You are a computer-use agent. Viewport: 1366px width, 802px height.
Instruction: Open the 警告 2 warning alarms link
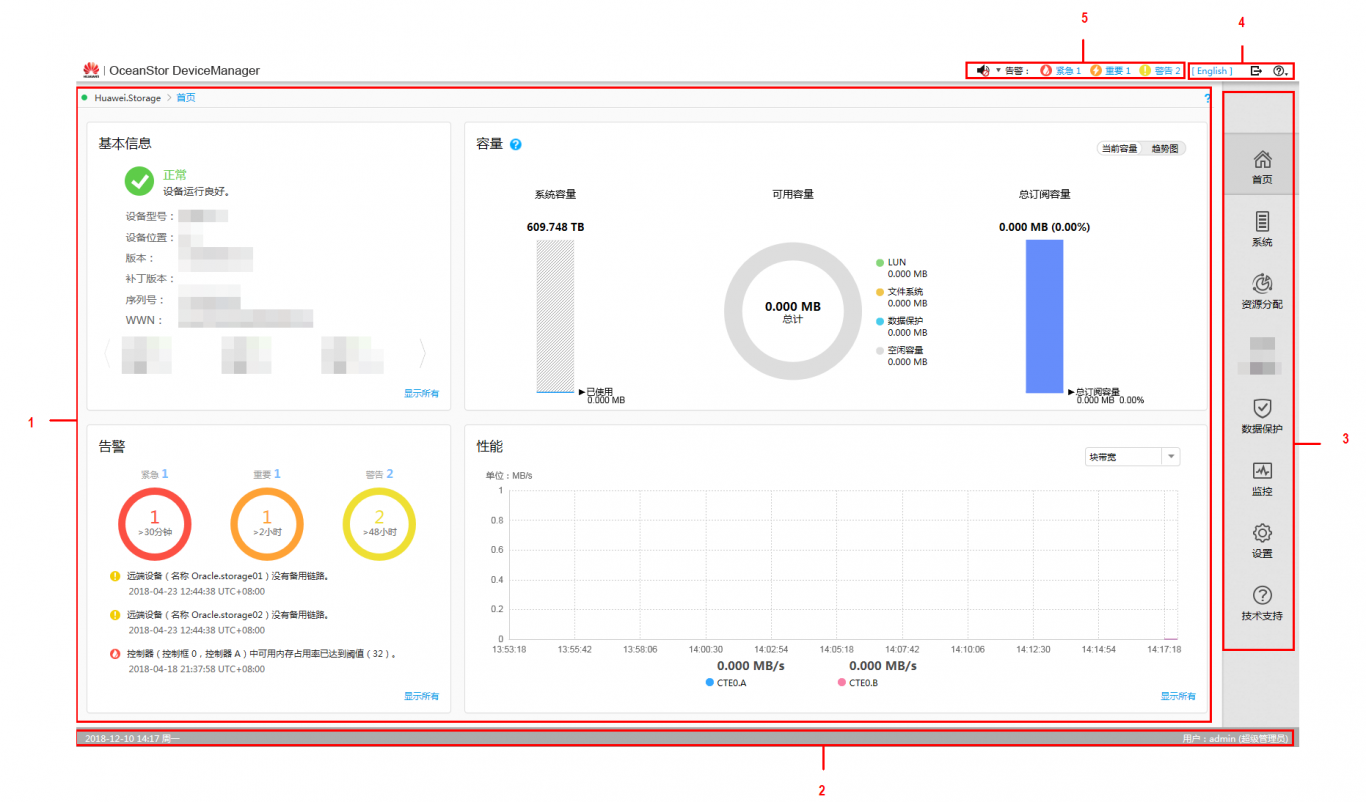coord(1160,71)
